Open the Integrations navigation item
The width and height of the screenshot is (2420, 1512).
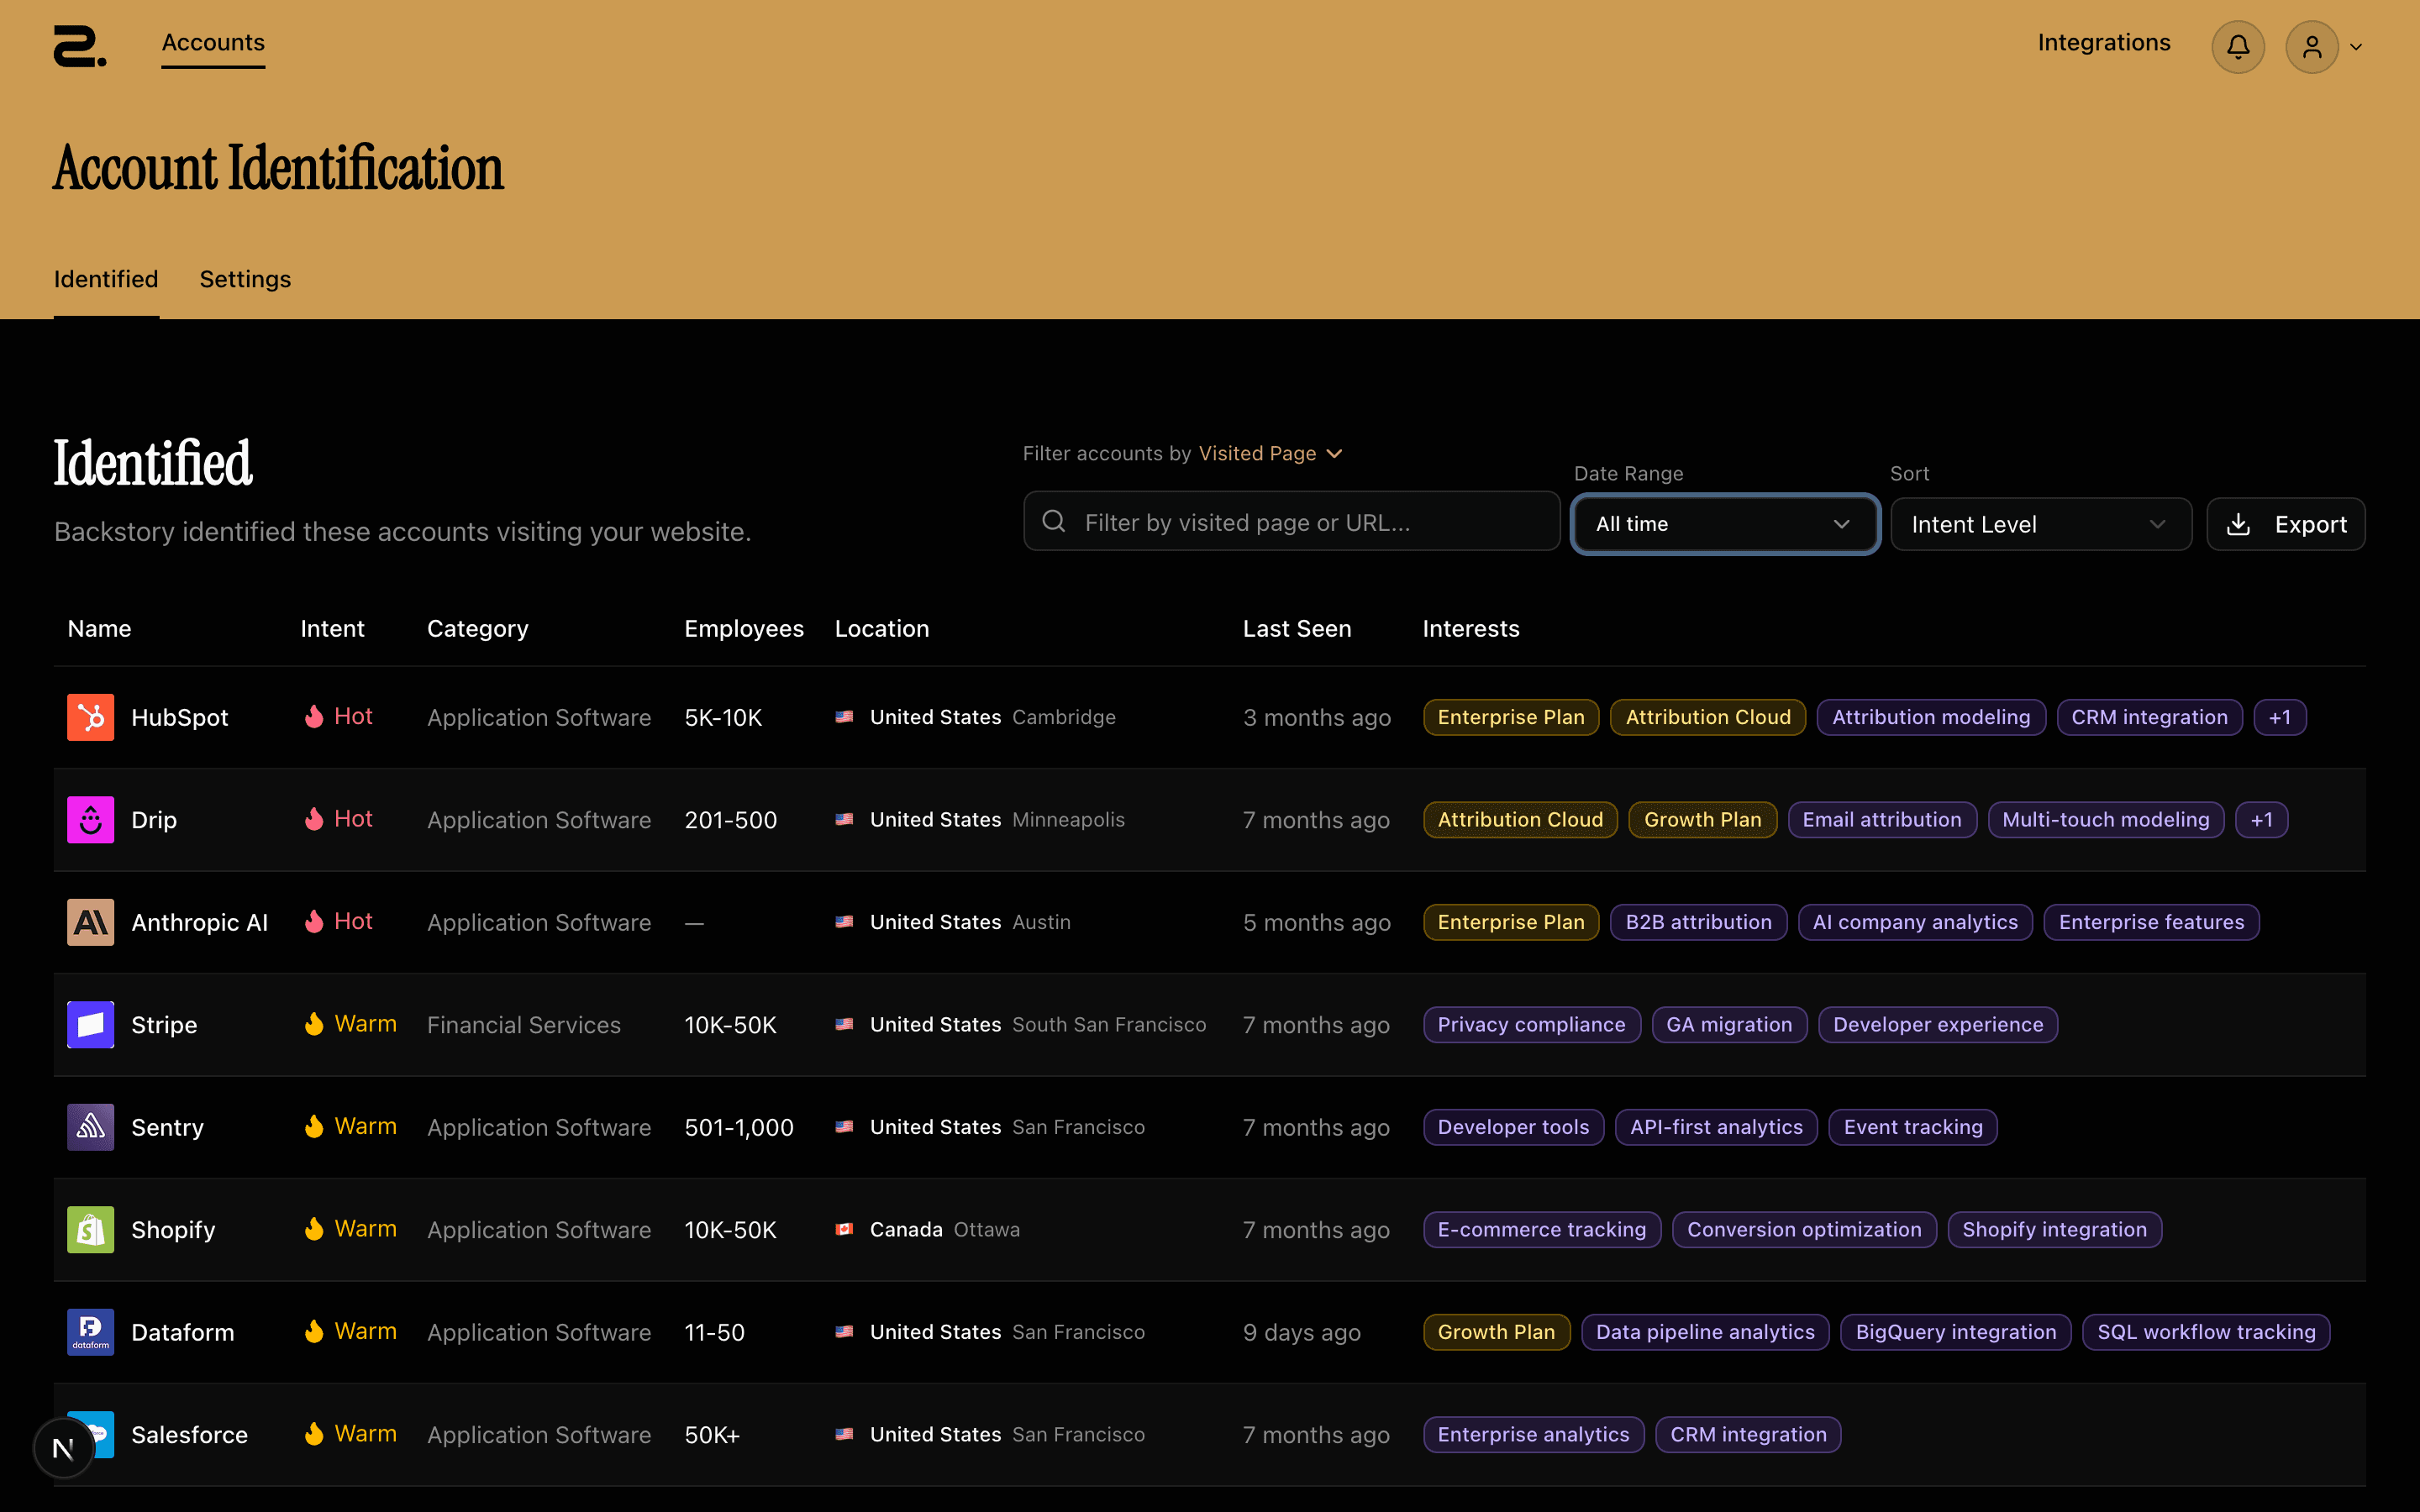[x=2104, y=43]
